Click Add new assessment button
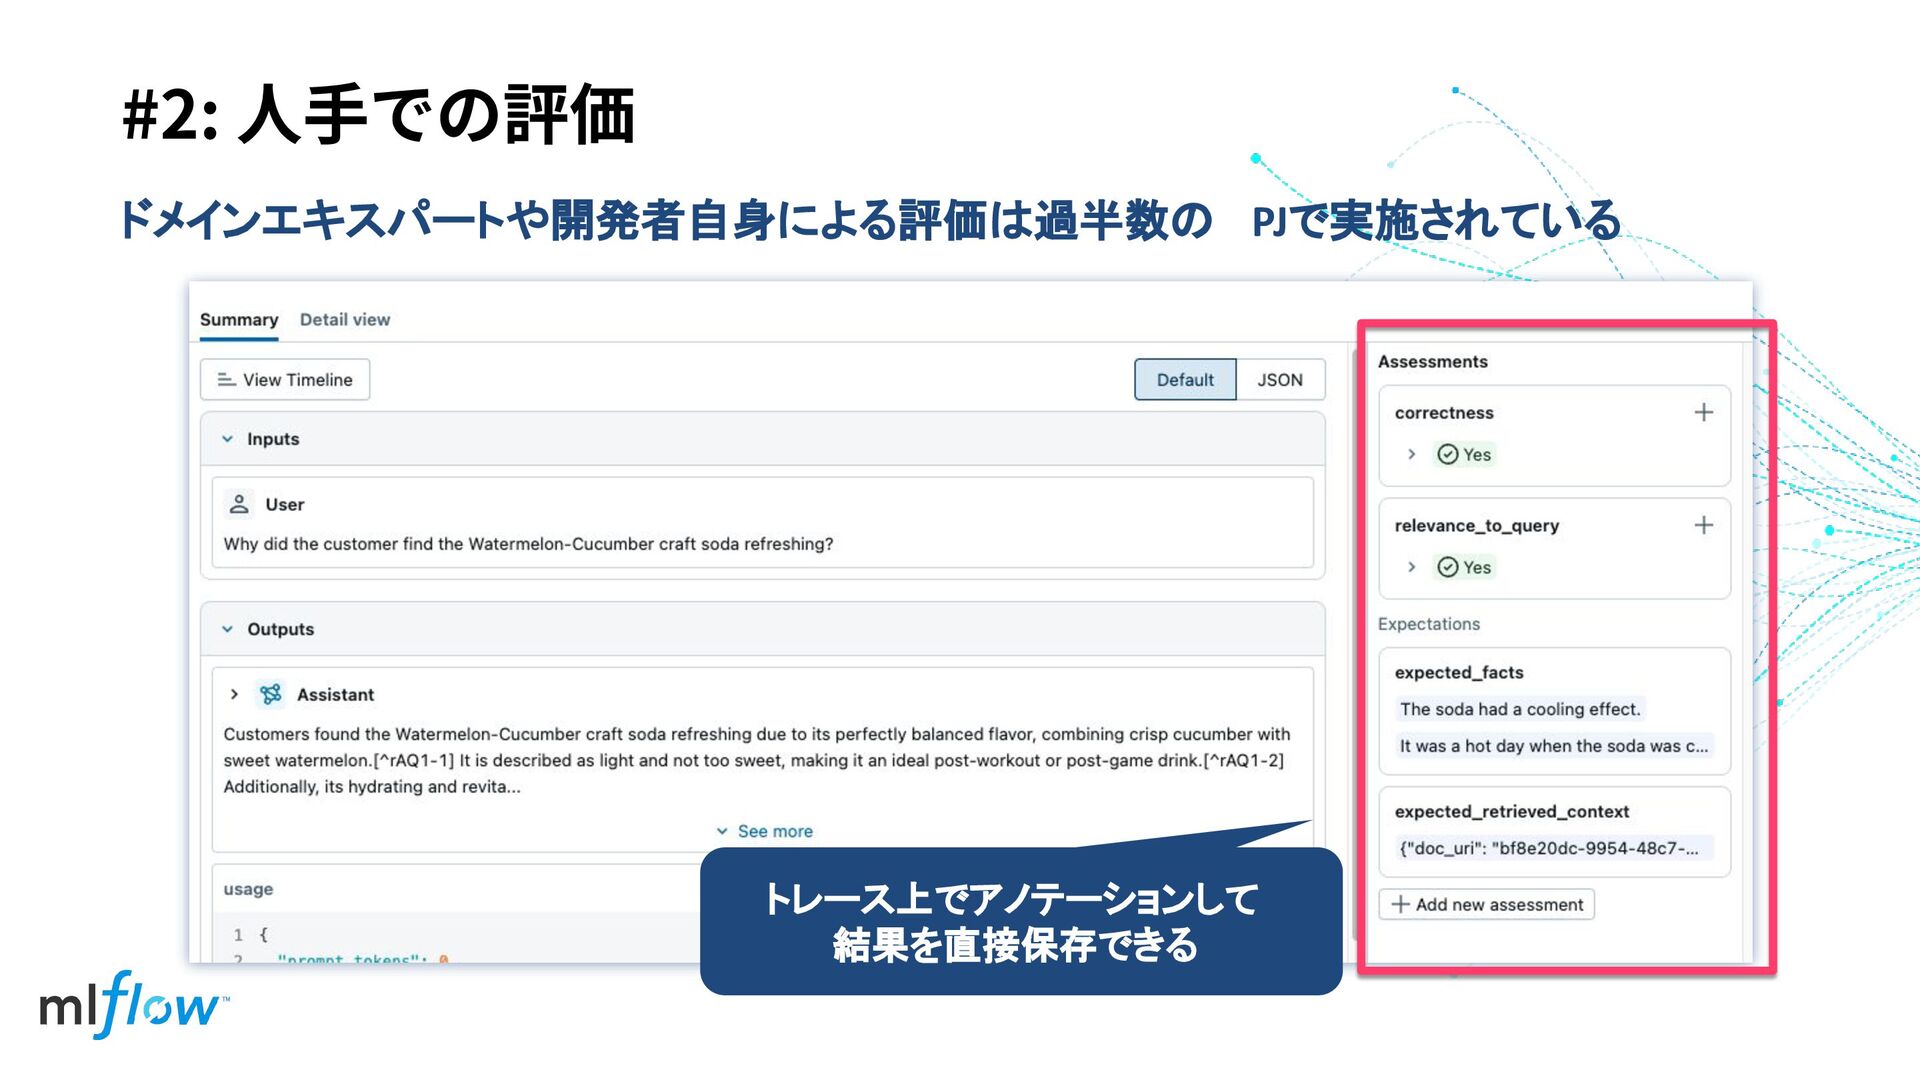This screenshot has height=1080, width=1920. tap(1486, 904)
